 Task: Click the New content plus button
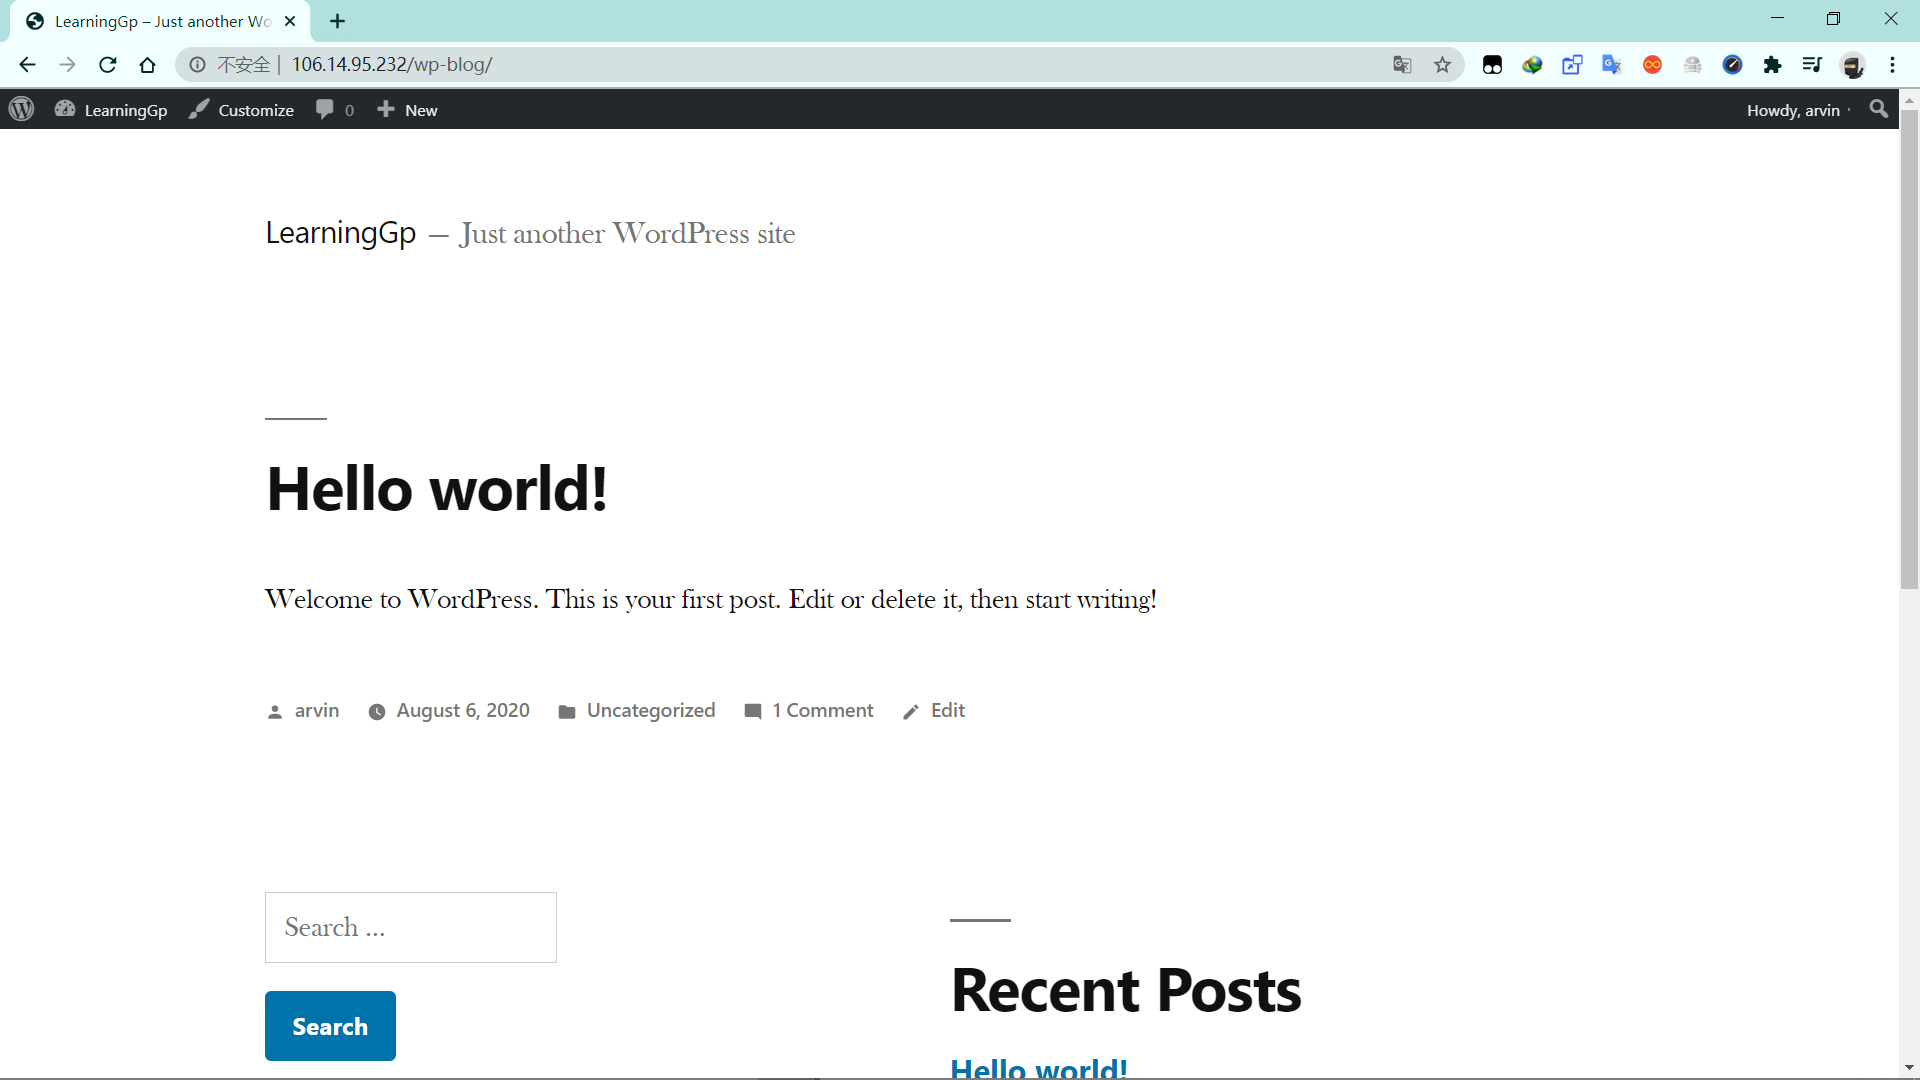click(x=407, y=110)
